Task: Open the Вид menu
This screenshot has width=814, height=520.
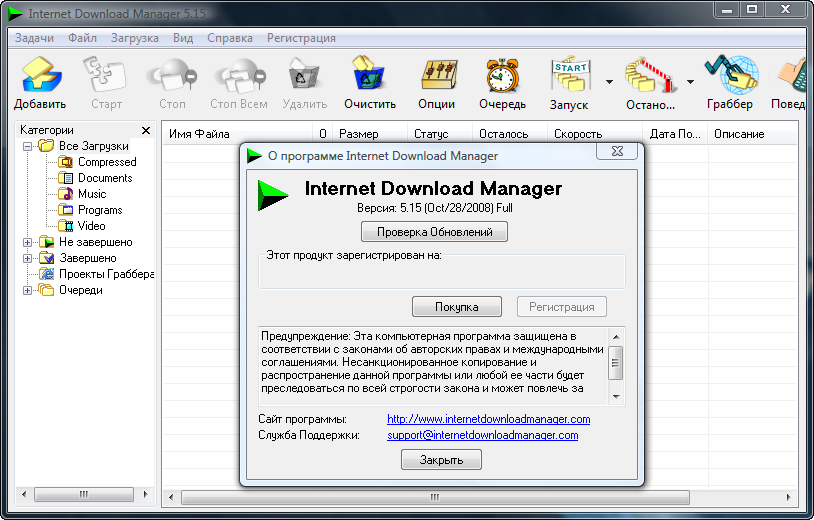Action: tap(183, 38)
